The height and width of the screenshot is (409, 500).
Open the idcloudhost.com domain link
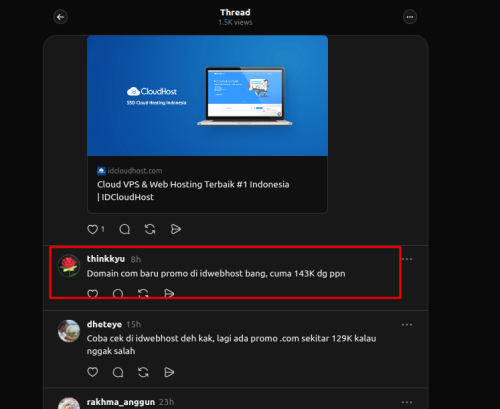(x=135, y=171)
